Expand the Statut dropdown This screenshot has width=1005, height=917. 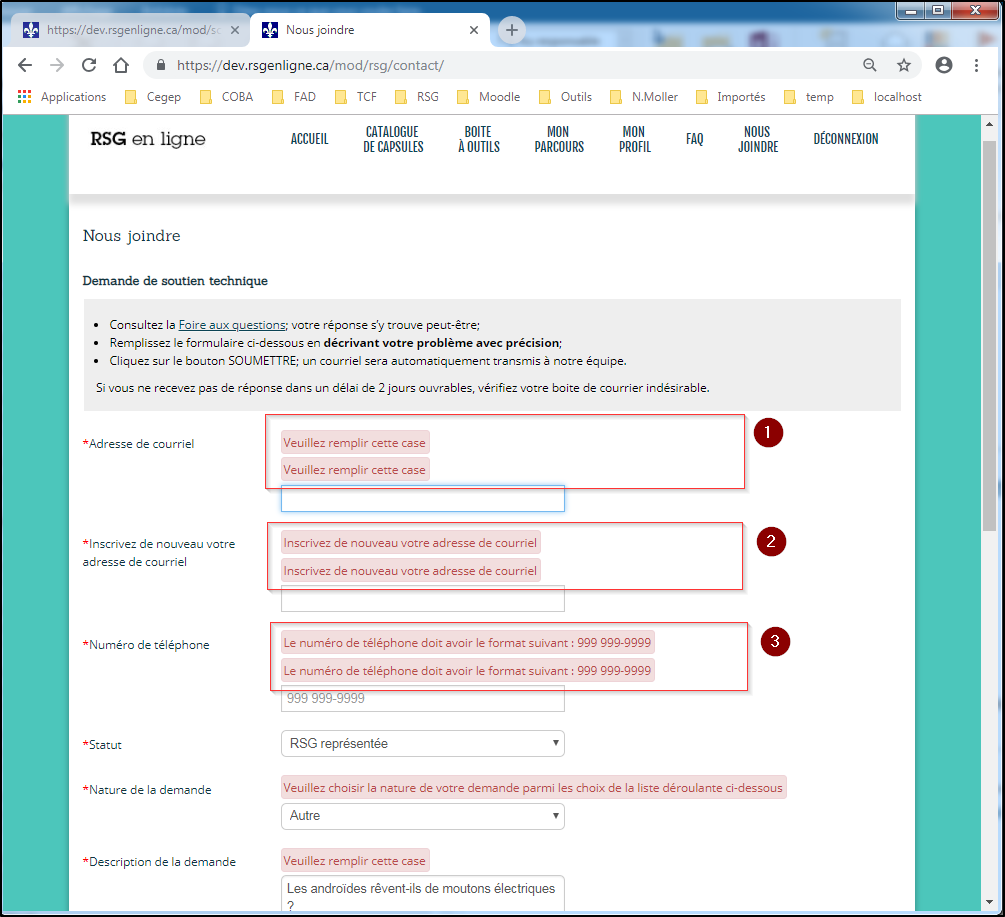[422, 744]
